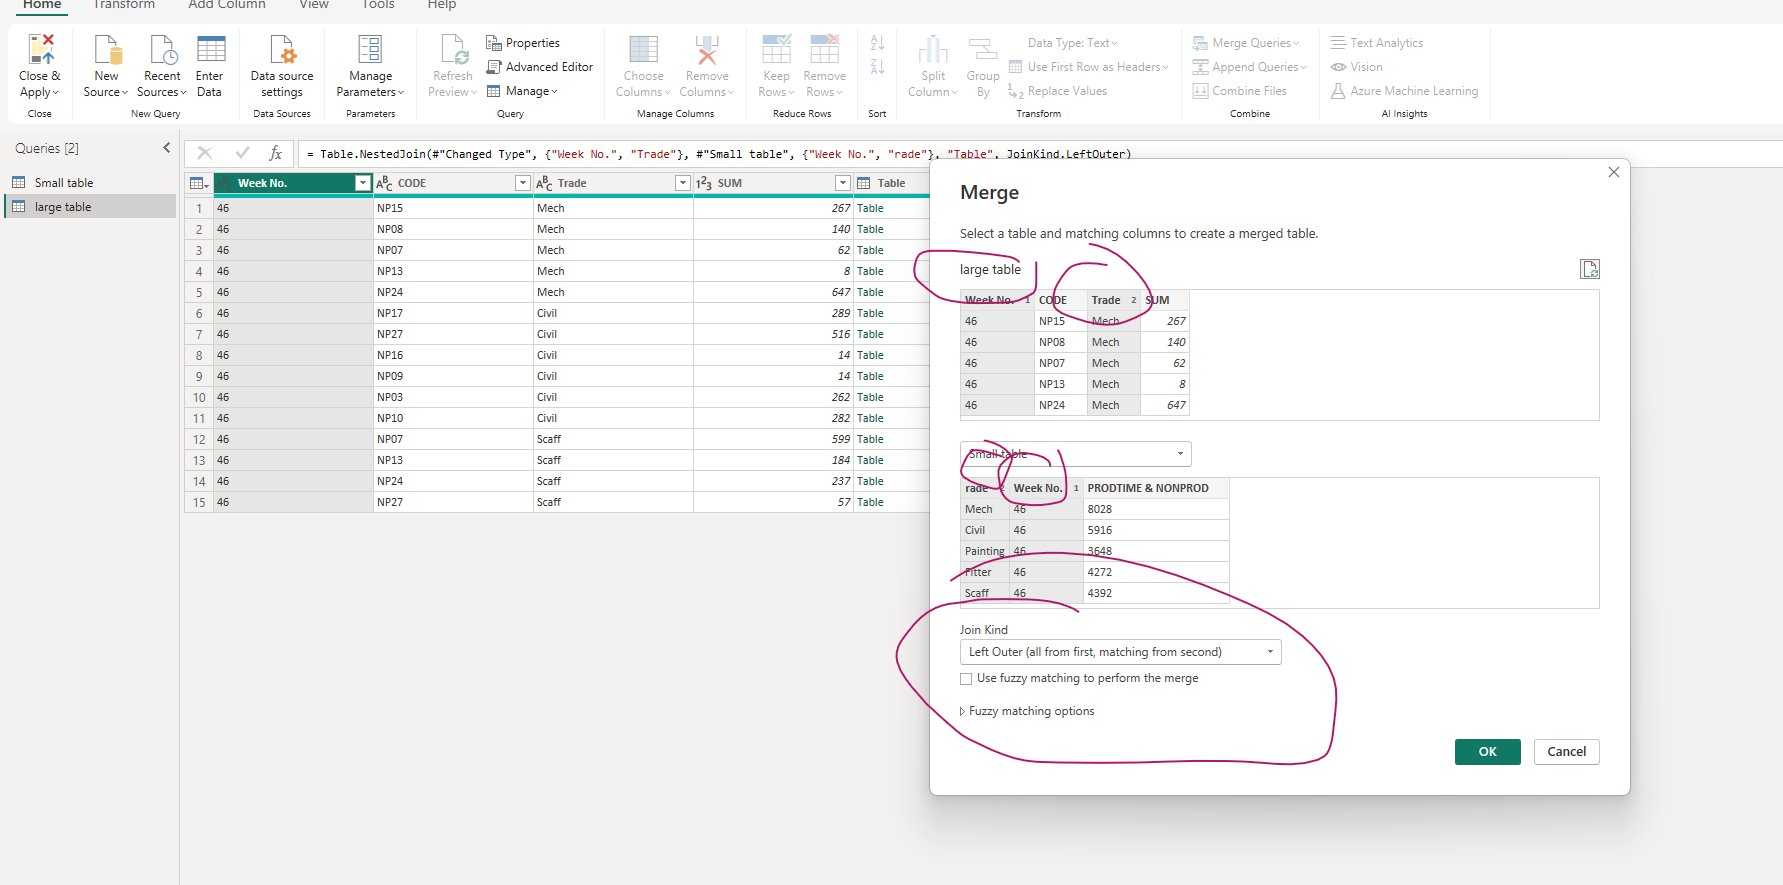Open Week No. column filter dropdown
The height and width of the screenshot is (885, 1783).
(362, 183)
